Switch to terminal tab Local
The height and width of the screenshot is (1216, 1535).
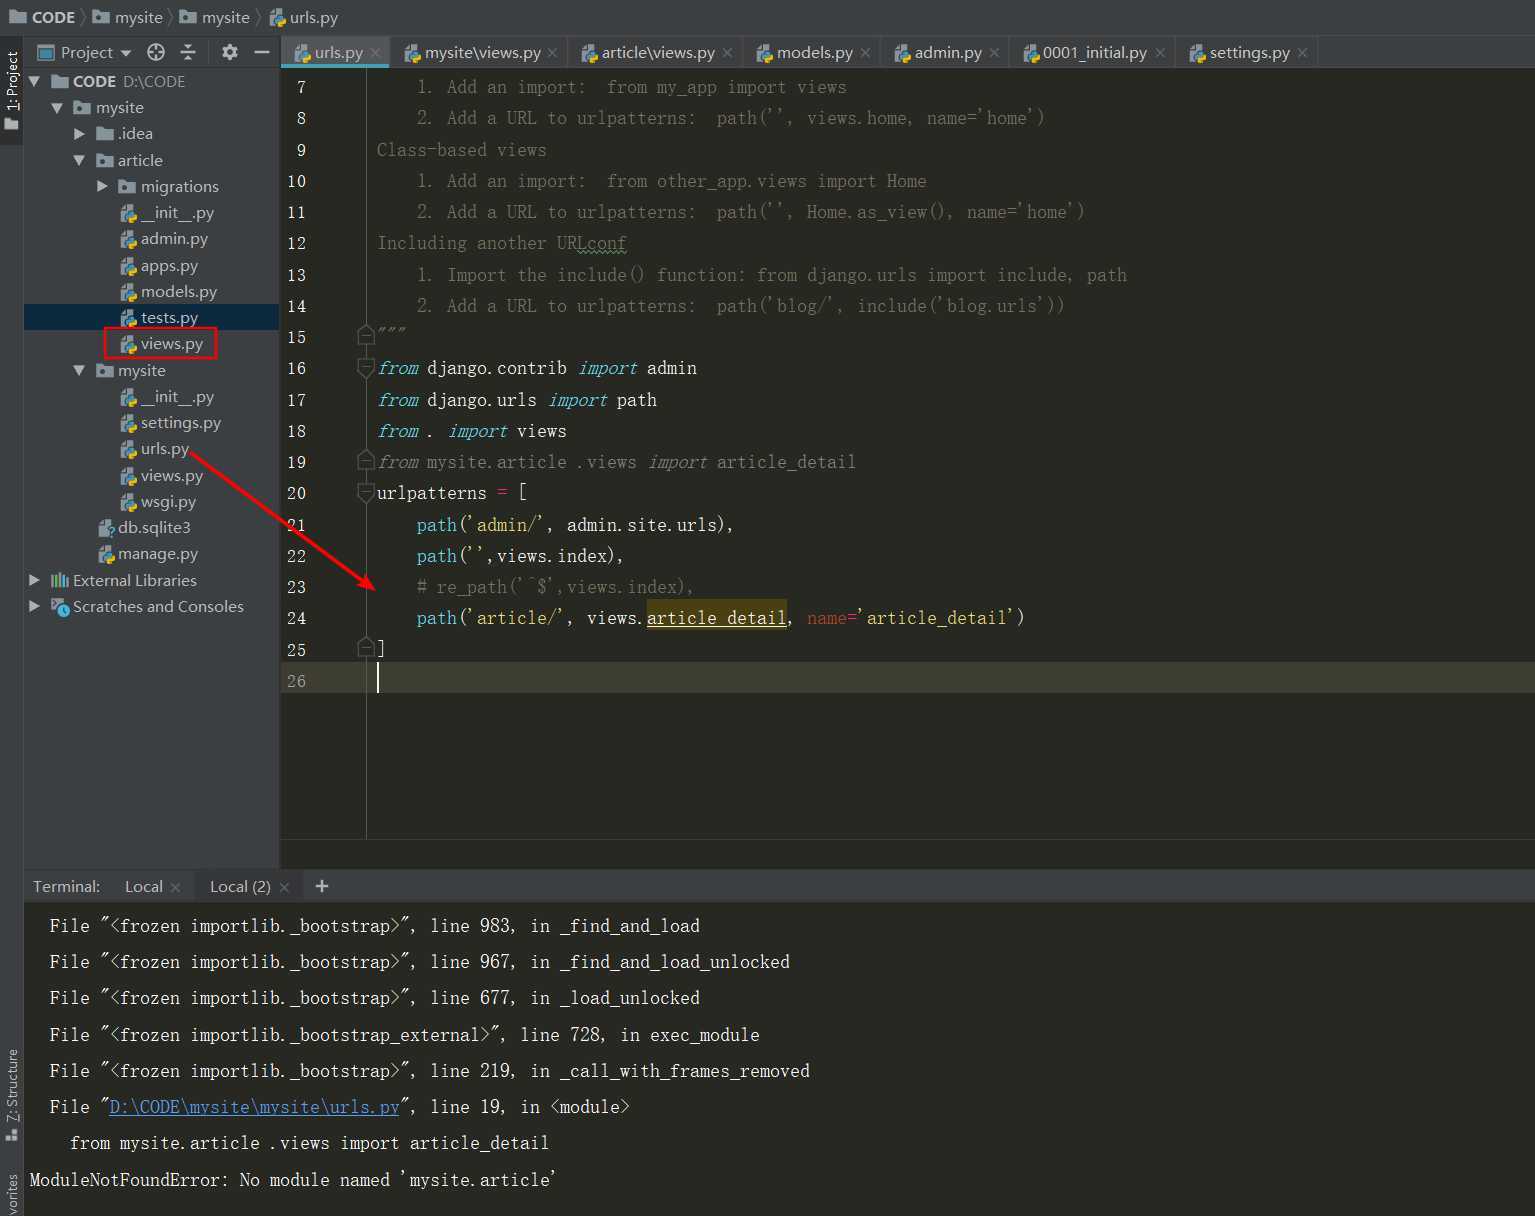coord(143,887)
